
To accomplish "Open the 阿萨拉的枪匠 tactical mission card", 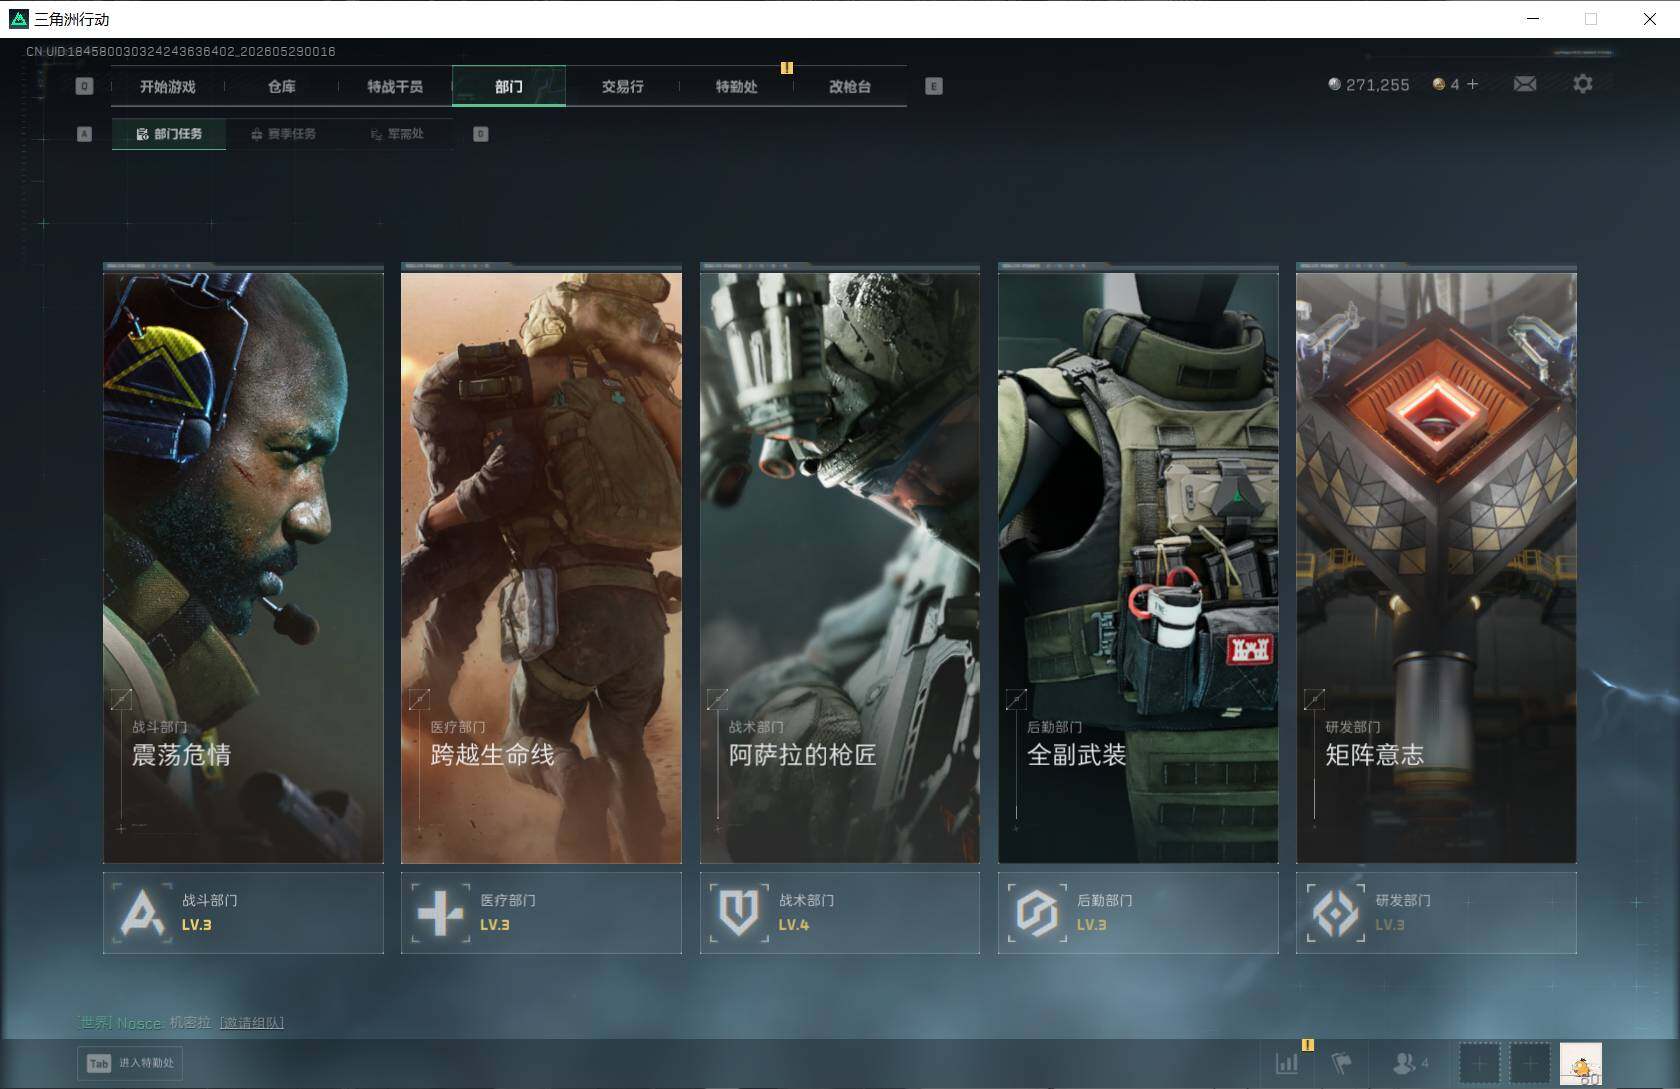I will click(x=840, y=567).
